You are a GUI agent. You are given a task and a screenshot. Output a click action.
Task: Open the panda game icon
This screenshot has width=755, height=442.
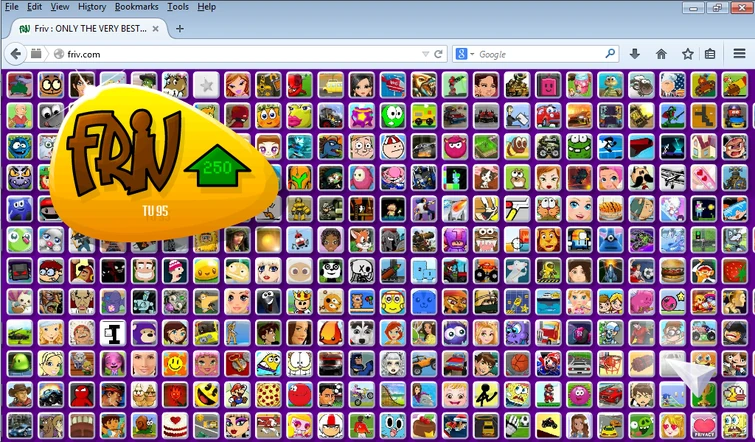point(330,271)
